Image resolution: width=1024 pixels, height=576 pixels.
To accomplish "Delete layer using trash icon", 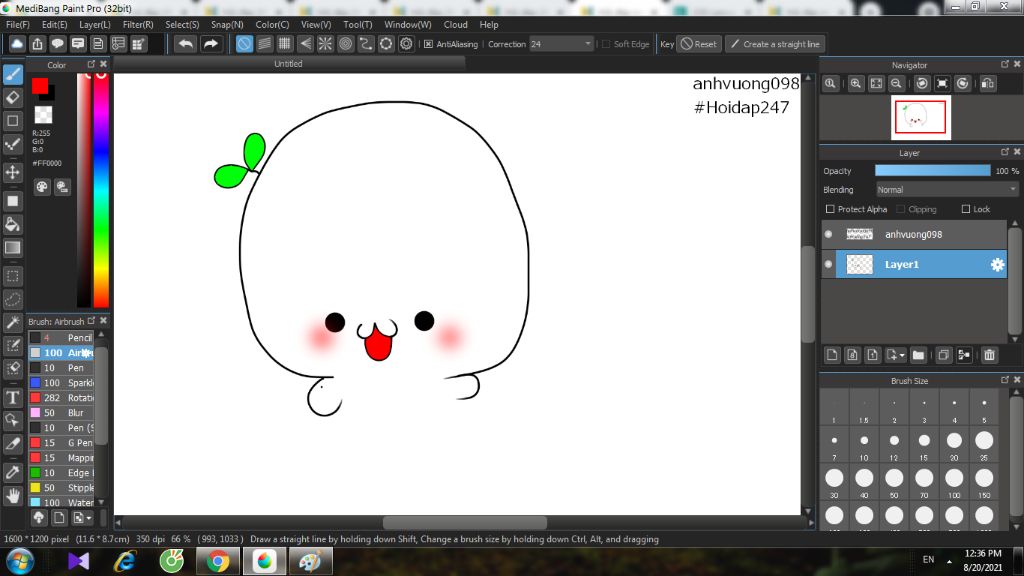I will (989, 355).
